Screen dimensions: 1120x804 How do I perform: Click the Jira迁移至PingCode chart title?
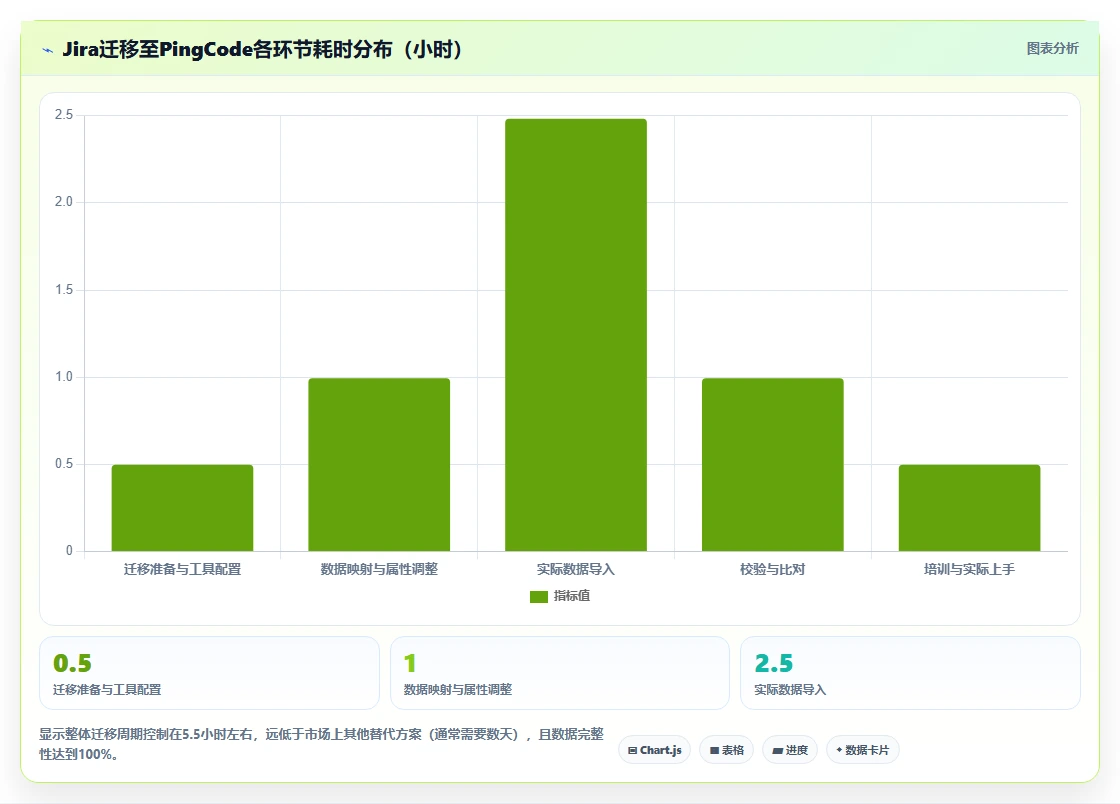(x=262, y=49)
